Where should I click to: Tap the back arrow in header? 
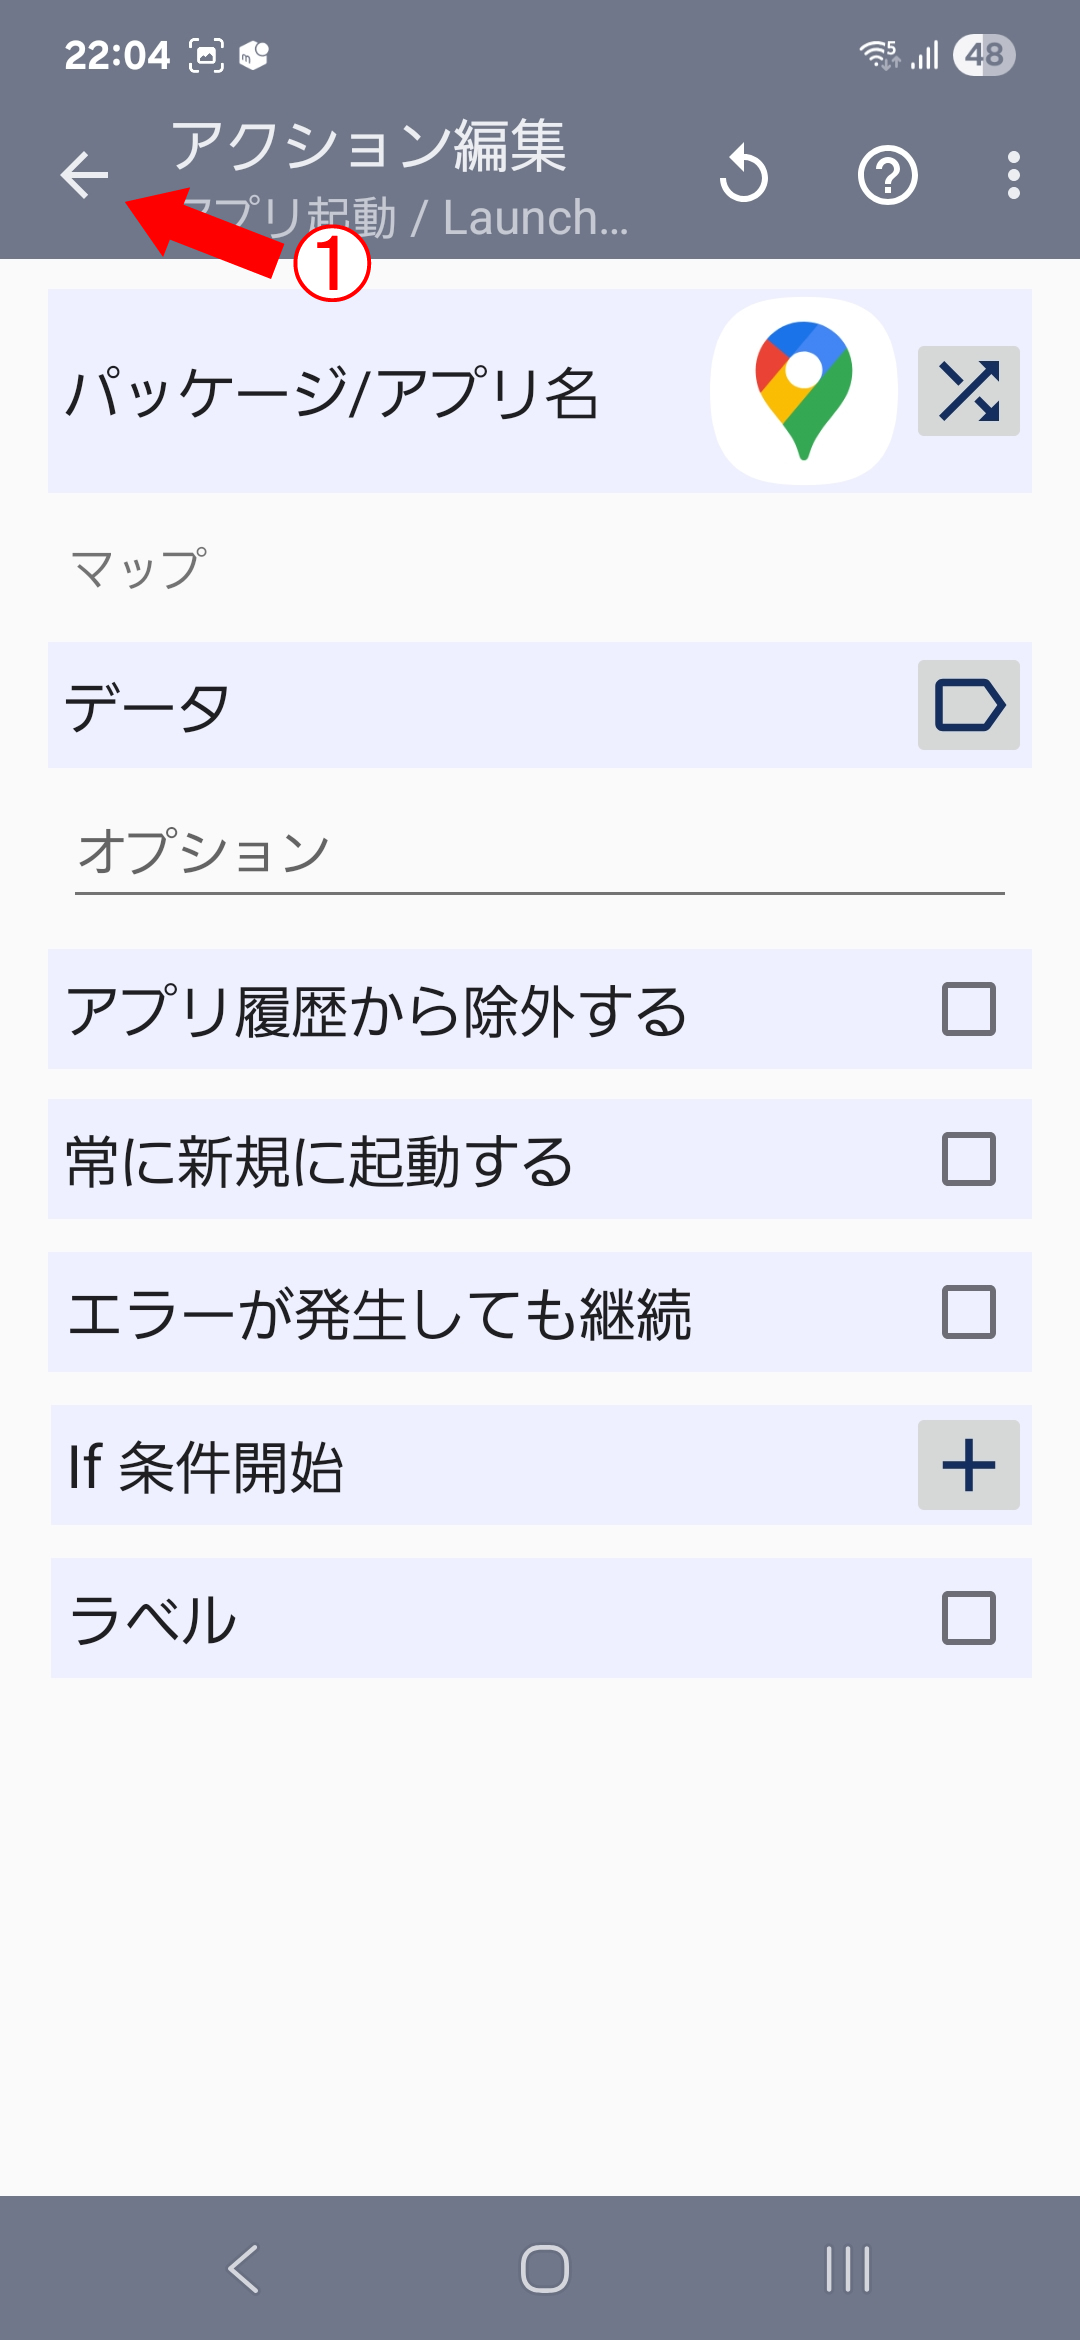(x=84, y=176)
